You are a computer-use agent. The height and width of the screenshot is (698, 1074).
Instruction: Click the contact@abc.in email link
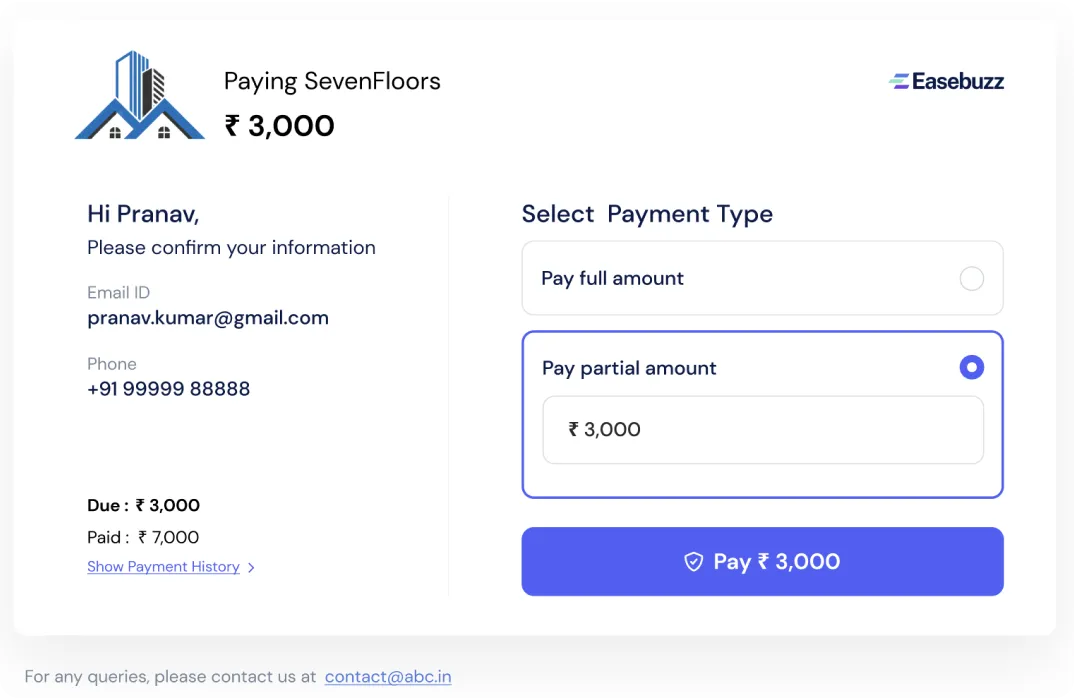click(388, 677)
